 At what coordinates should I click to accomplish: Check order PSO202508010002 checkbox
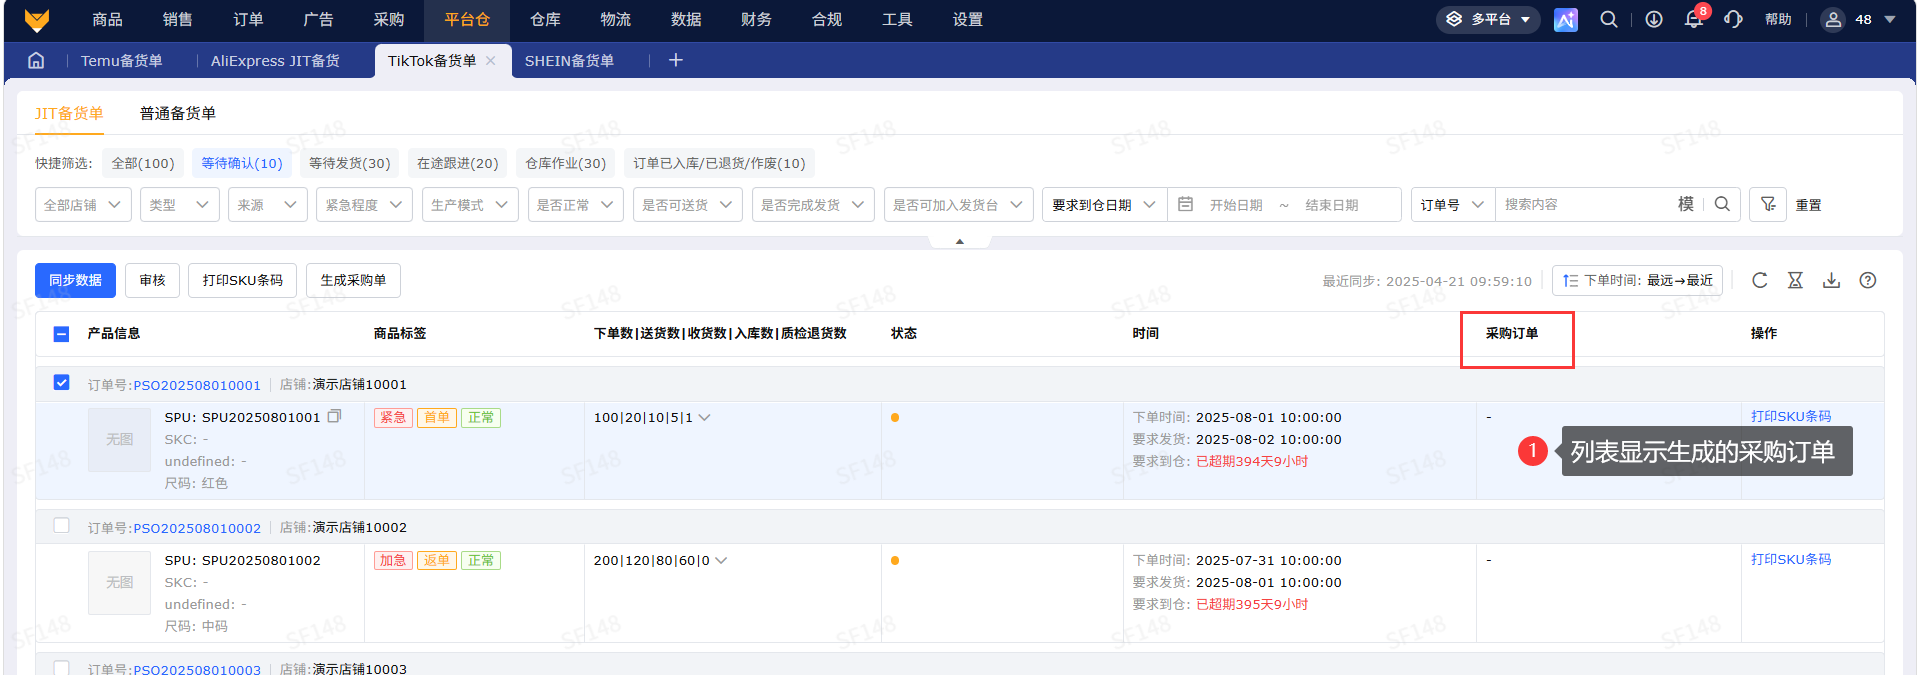coord(61,525)
